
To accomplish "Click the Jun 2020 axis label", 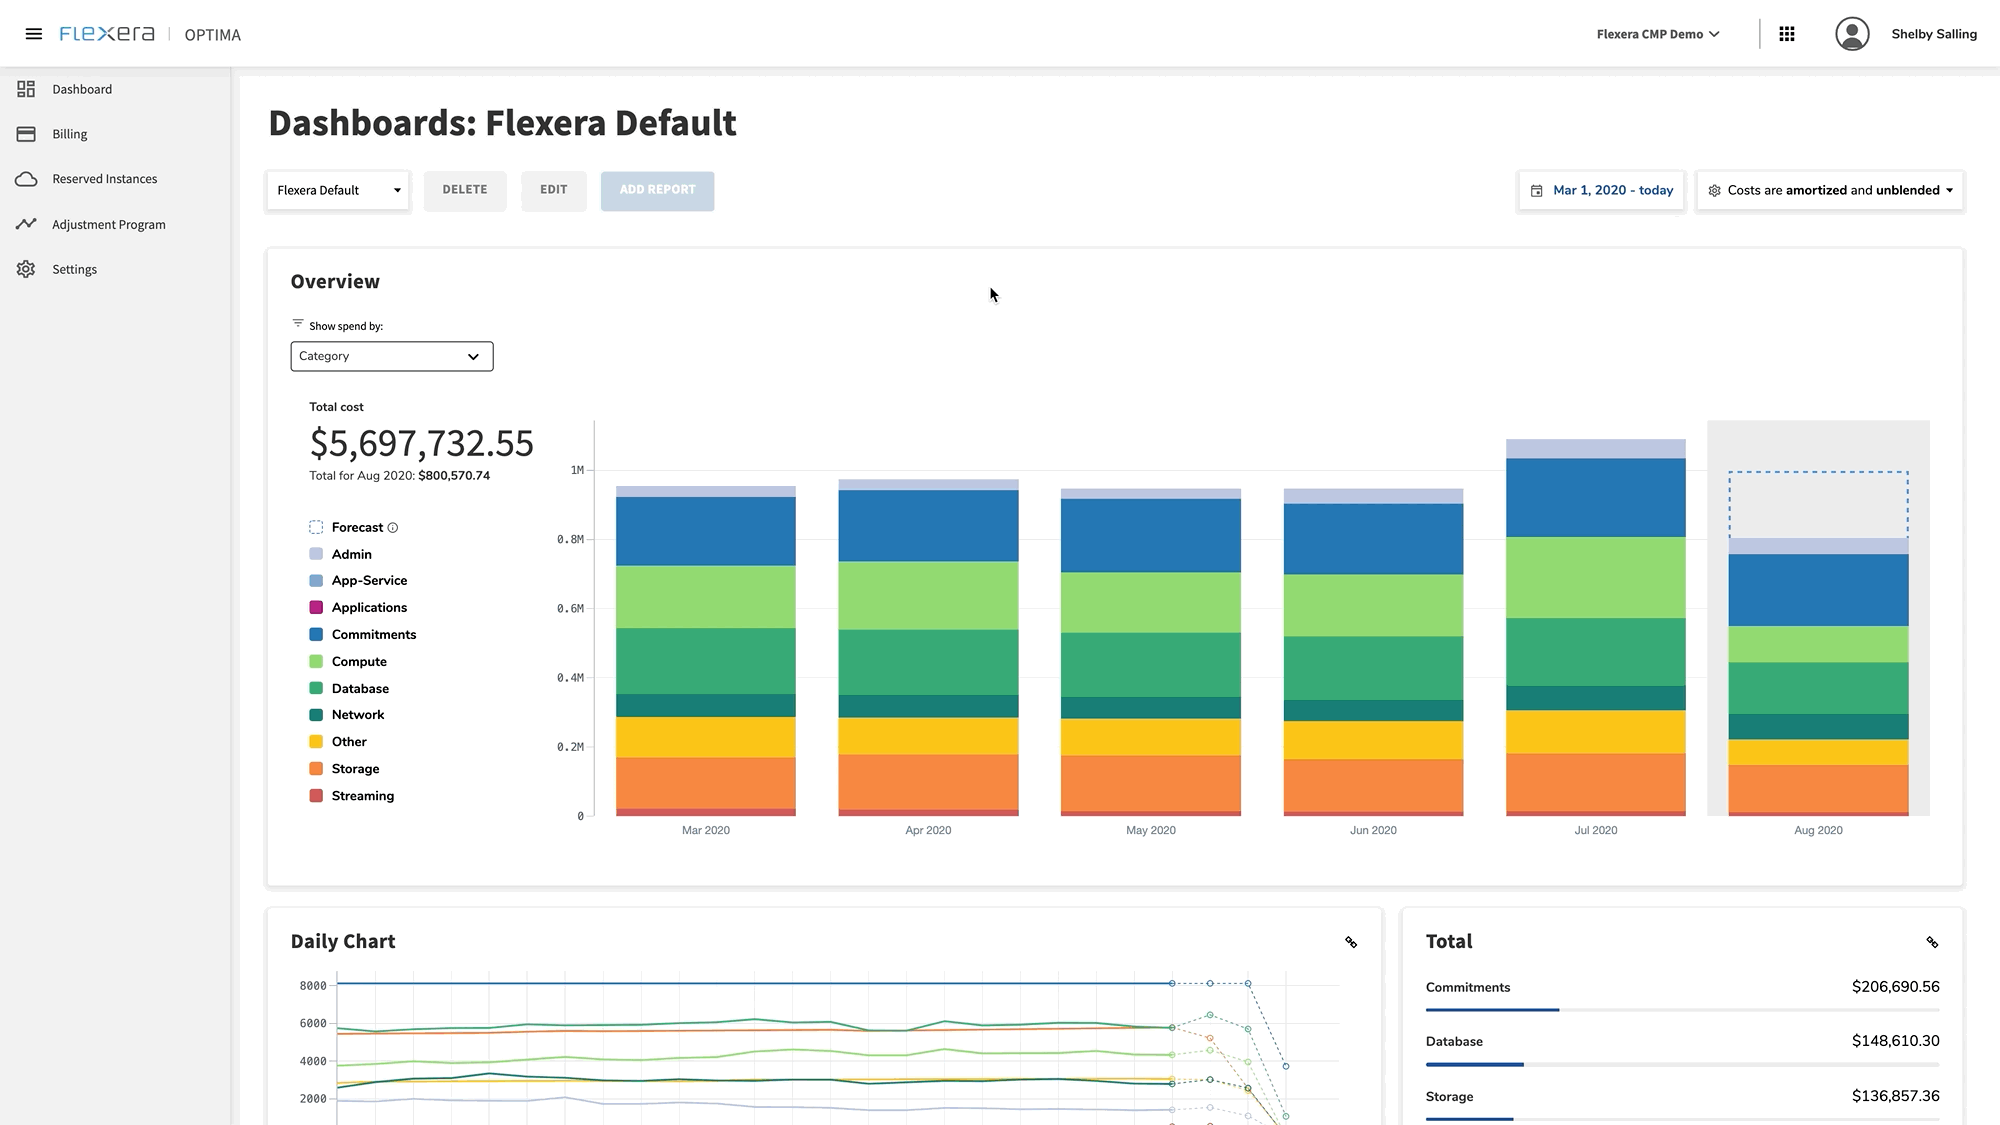I will click(1373, 830).
